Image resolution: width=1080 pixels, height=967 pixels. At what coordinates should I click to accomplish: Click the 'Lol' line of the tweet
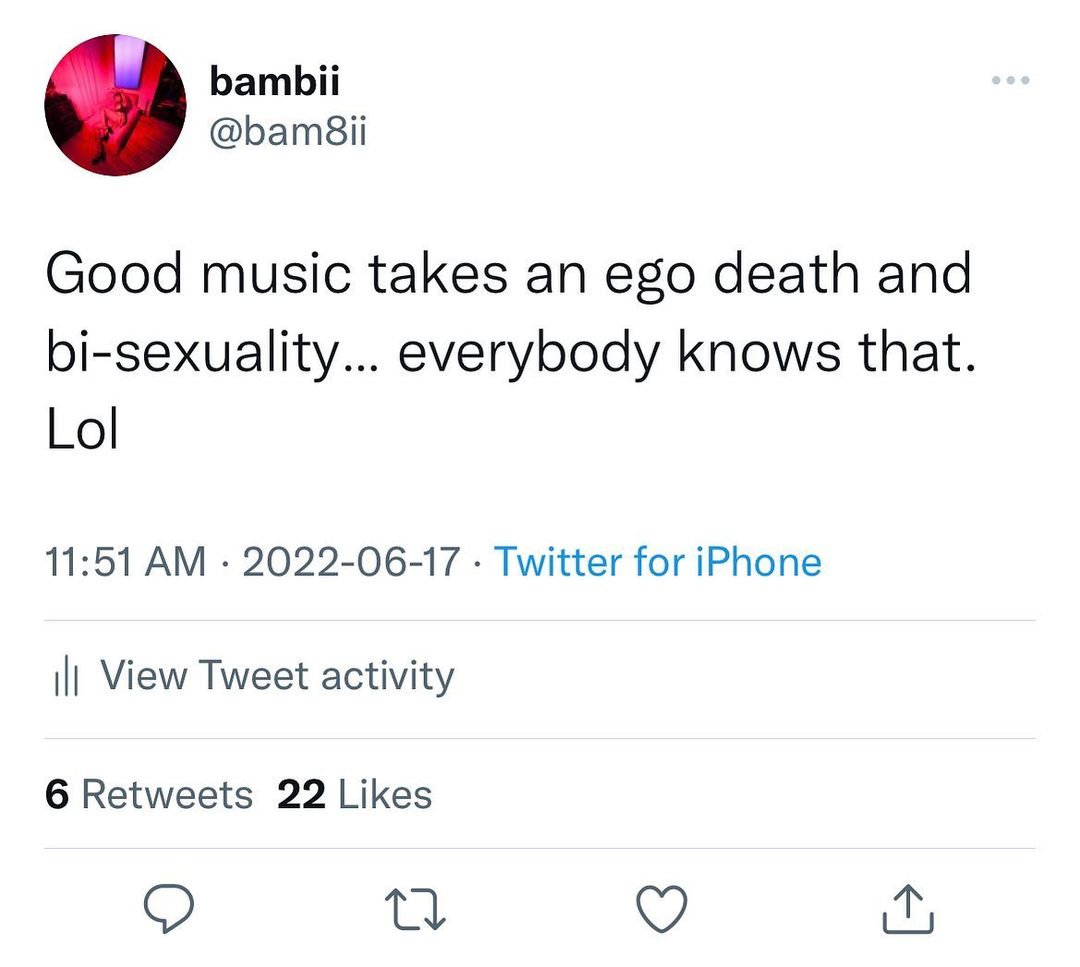click(82, 432)
